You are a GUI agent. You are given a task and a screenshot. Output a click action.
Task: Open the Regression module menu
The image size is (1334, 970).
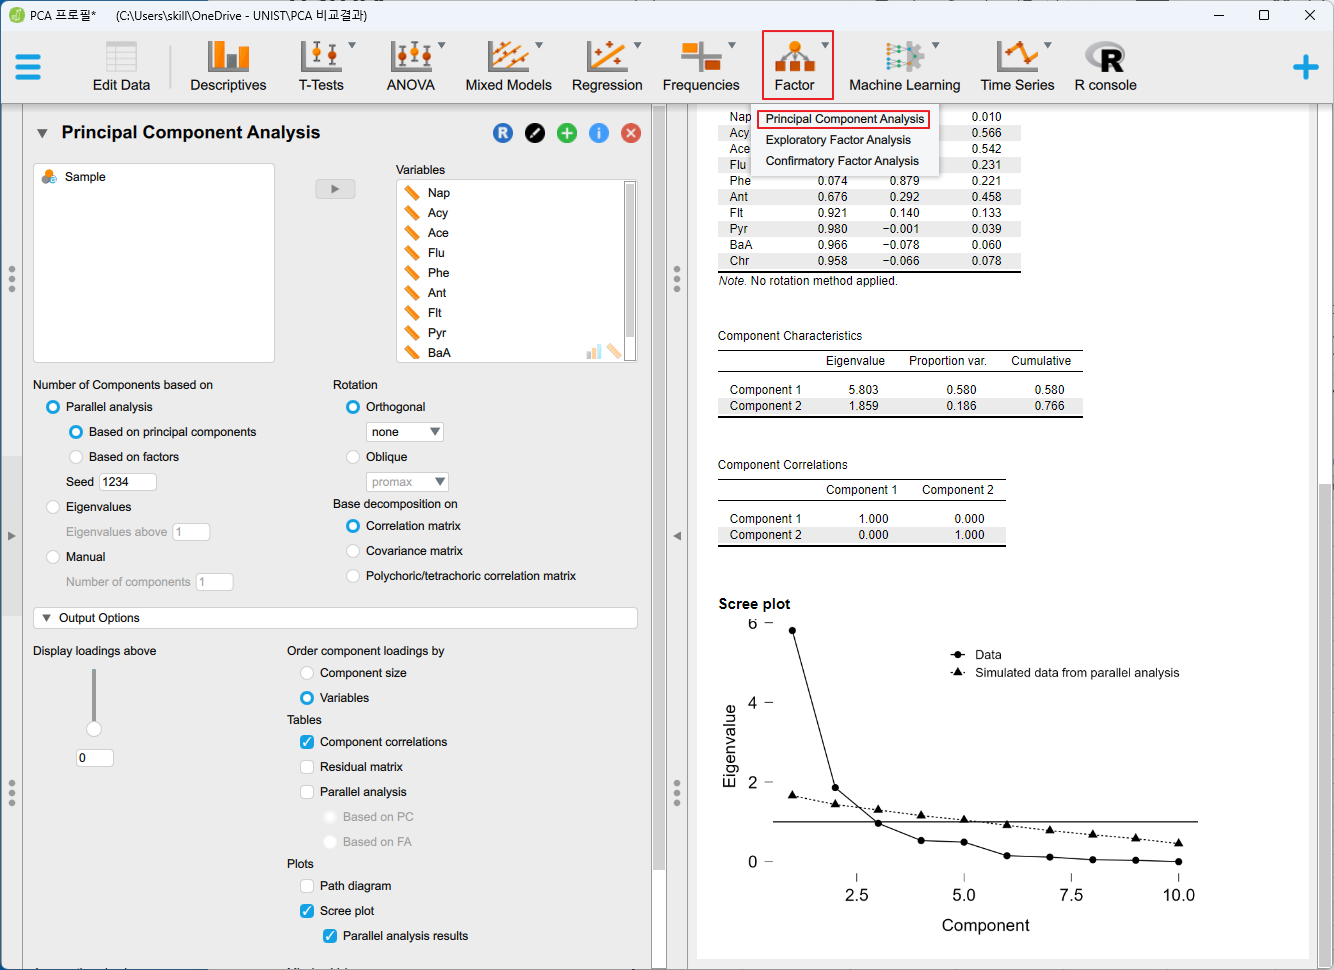(x=607, y=67)
